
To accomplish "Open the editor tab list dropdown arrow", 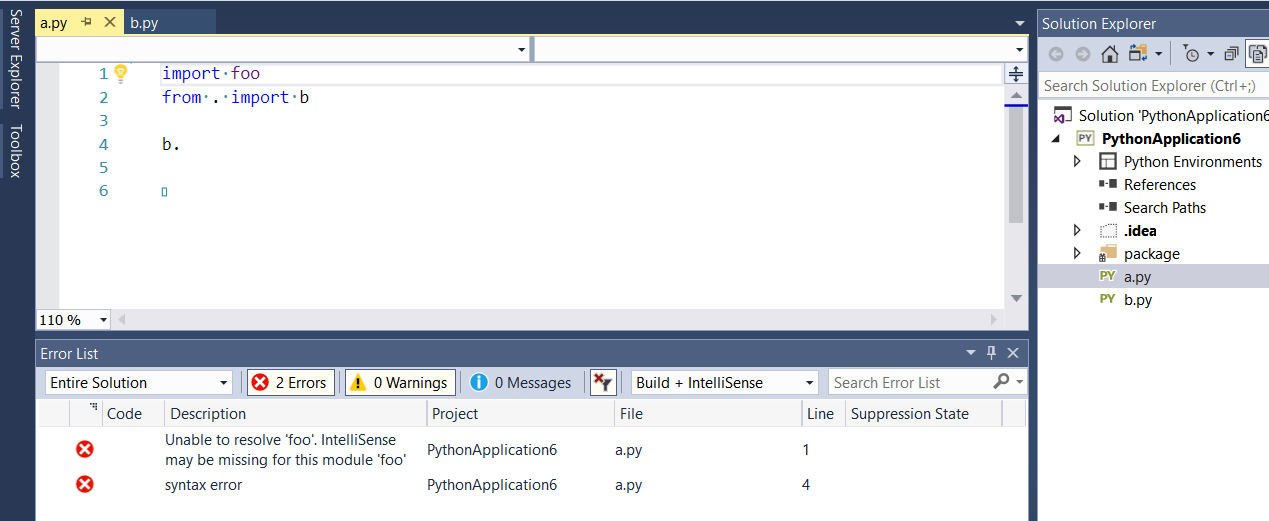I will pyautogui.click(x=1019, y=23).
